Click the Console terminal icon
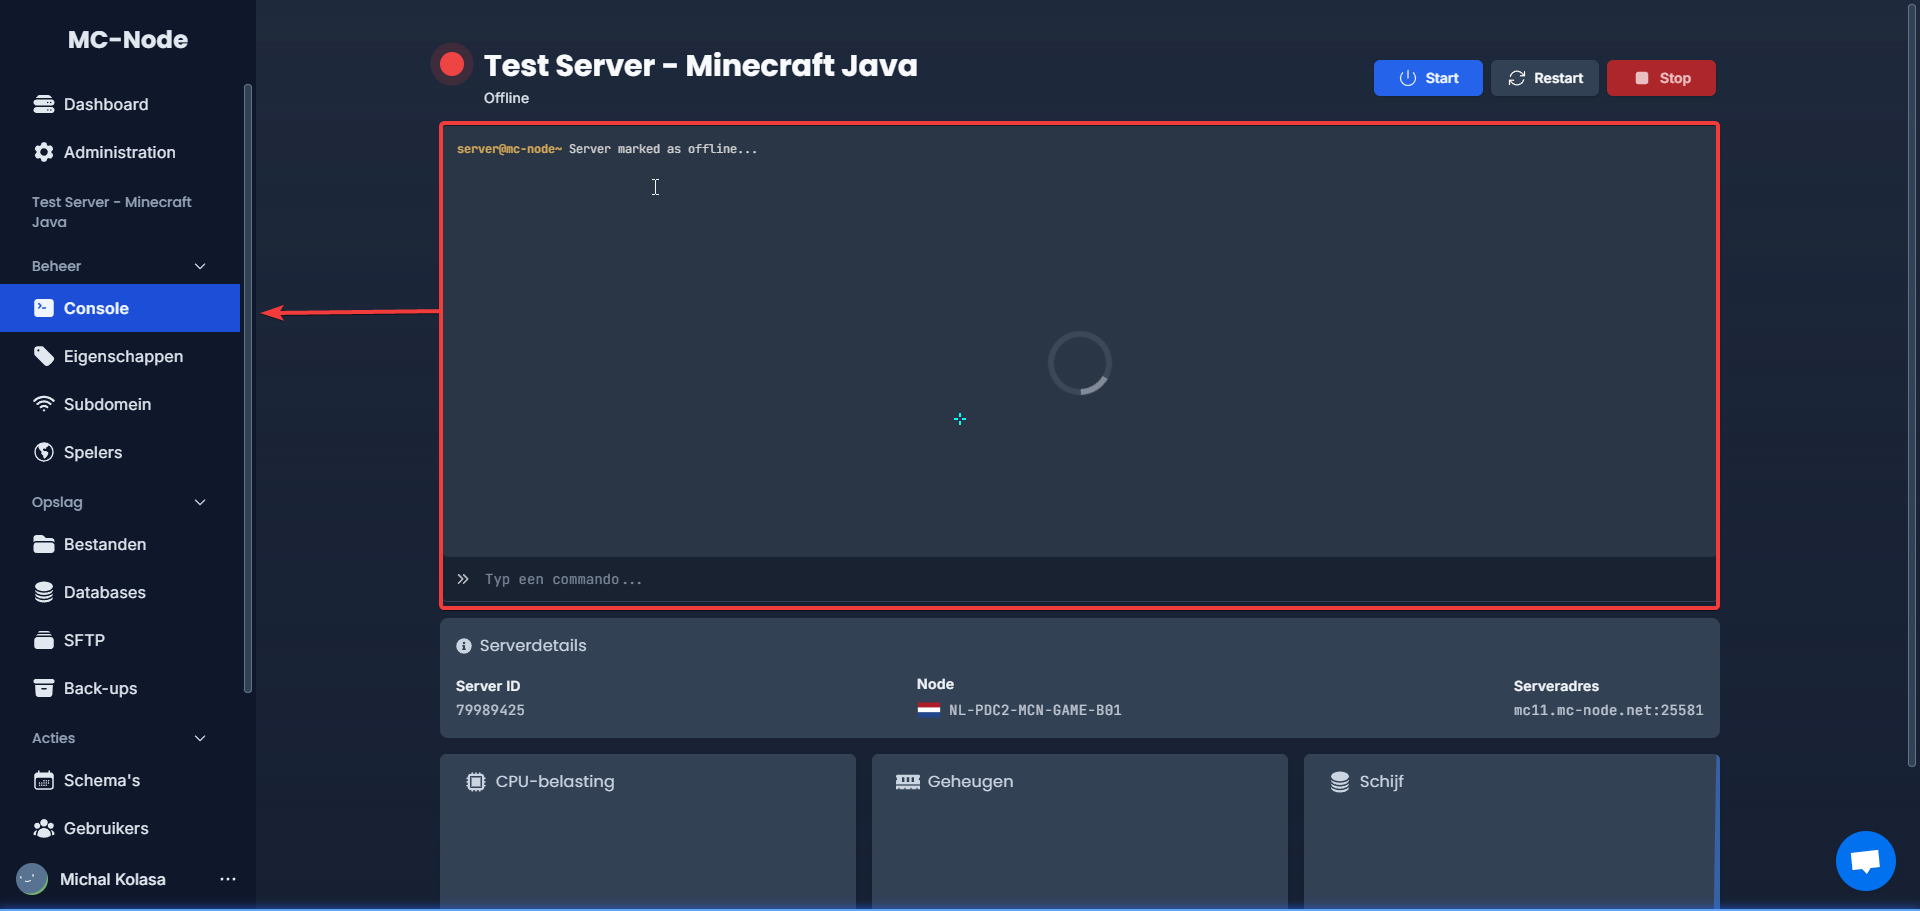This screenshot has width=1920, height=911. pos(44,308)
